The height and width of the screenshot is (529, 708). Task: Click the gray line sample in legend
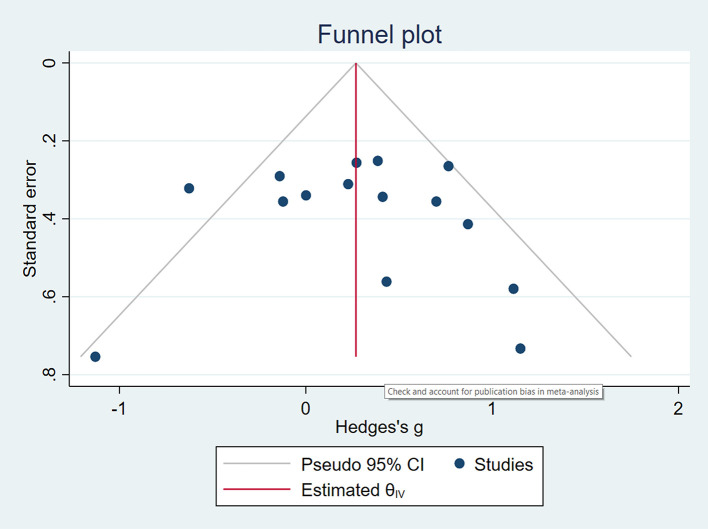(x=256, y=463)
